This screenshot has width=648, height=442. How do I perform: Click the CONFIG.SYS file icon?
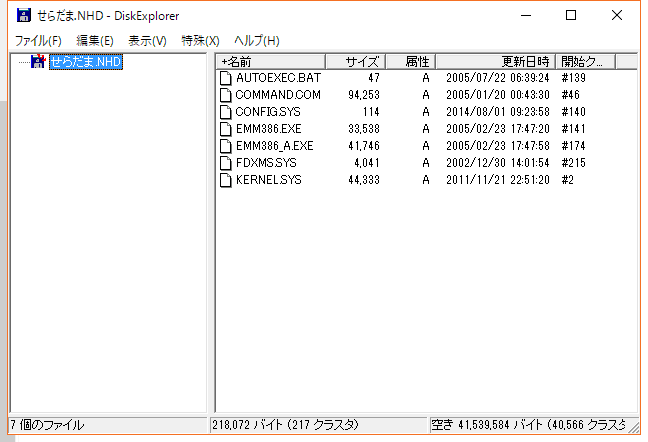(x=226, y=112)
